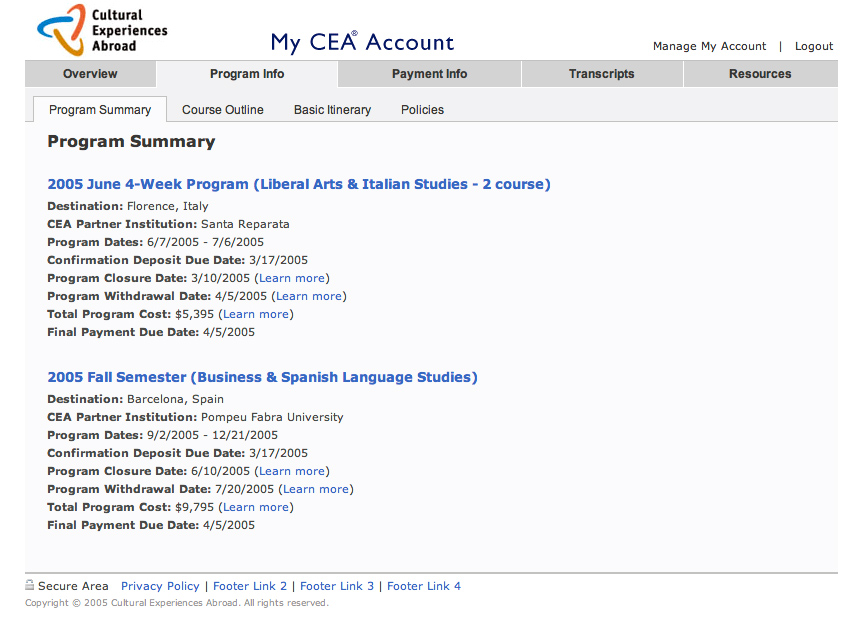The height and width of the screenshot is (634, 858).
Task: Open the Overview tab
Action: click(90, 74)
